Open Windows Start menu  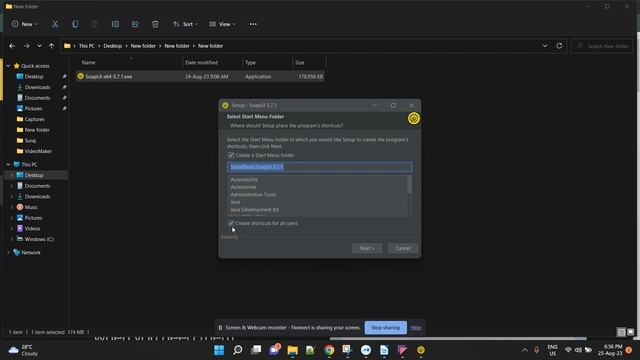click(219, 350)
